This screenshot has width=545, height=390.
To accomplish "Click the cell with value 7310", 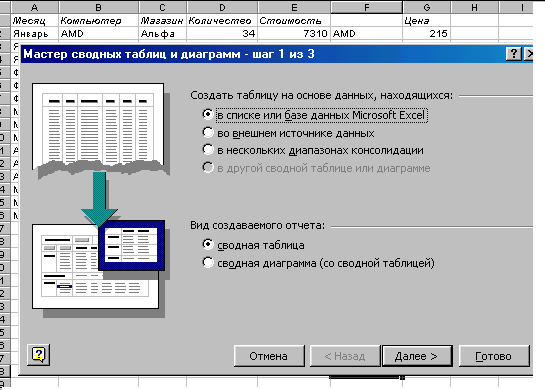I will click(x=294, y=34).
